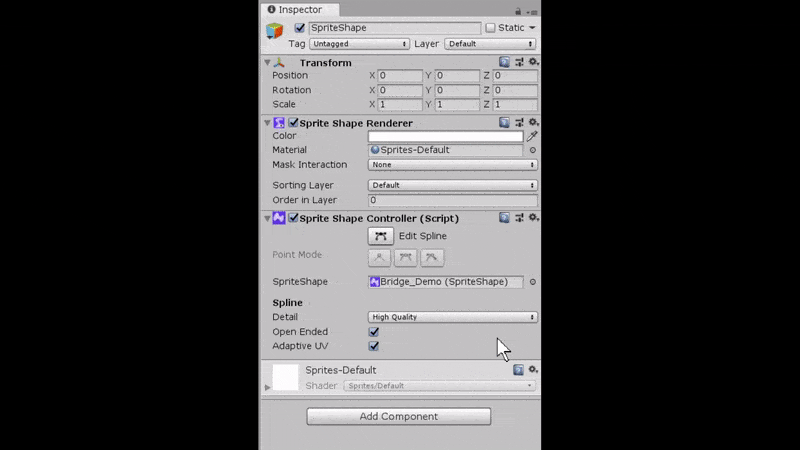Click the Rotation Y input field
The height and width of the screenshot is (450, 800).
pyautogui.click(x=457, y=90)
